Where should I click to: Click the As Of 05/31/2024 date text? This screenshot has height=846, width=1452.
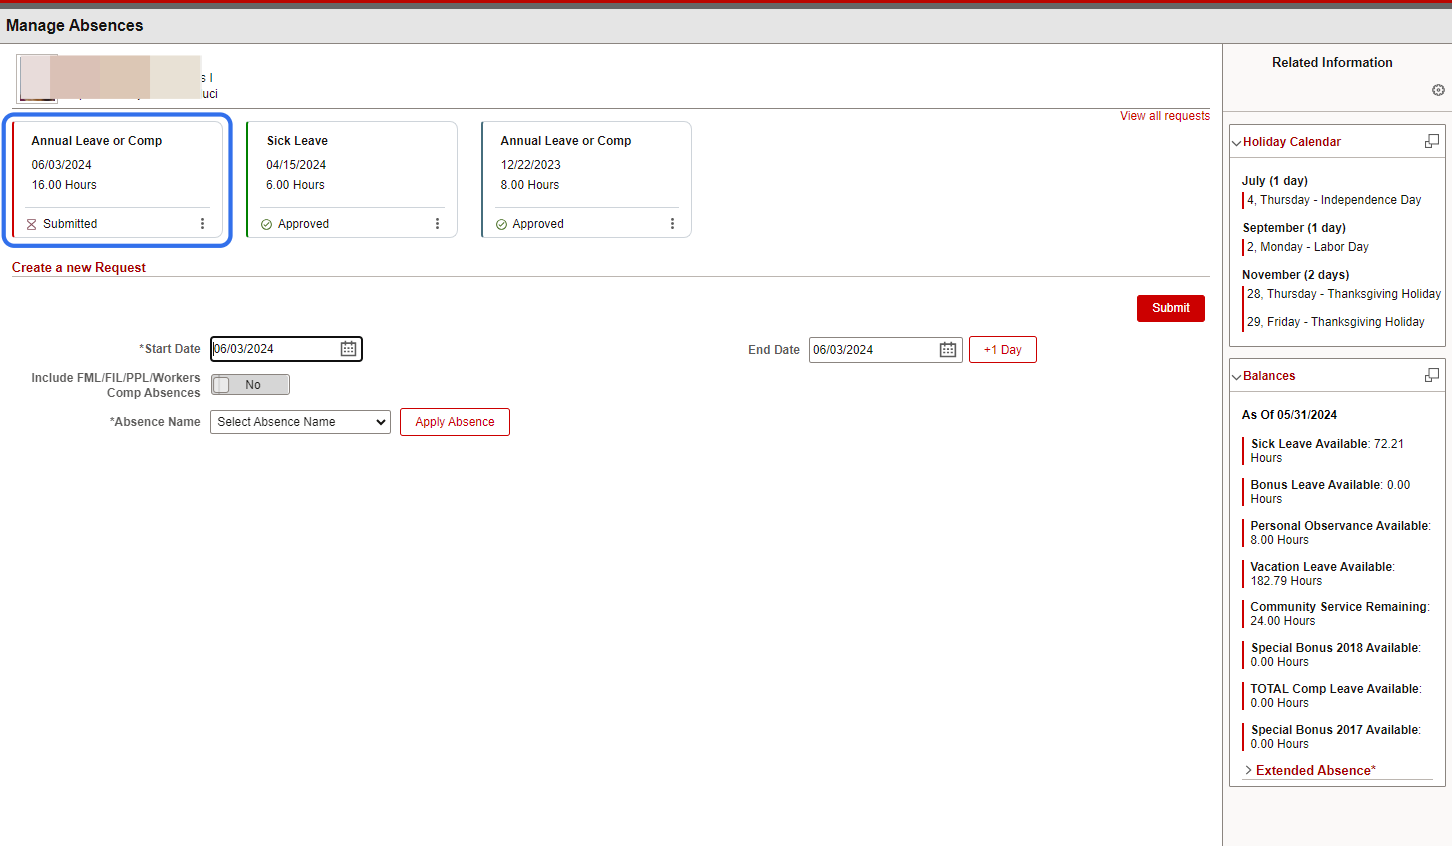1289,415
